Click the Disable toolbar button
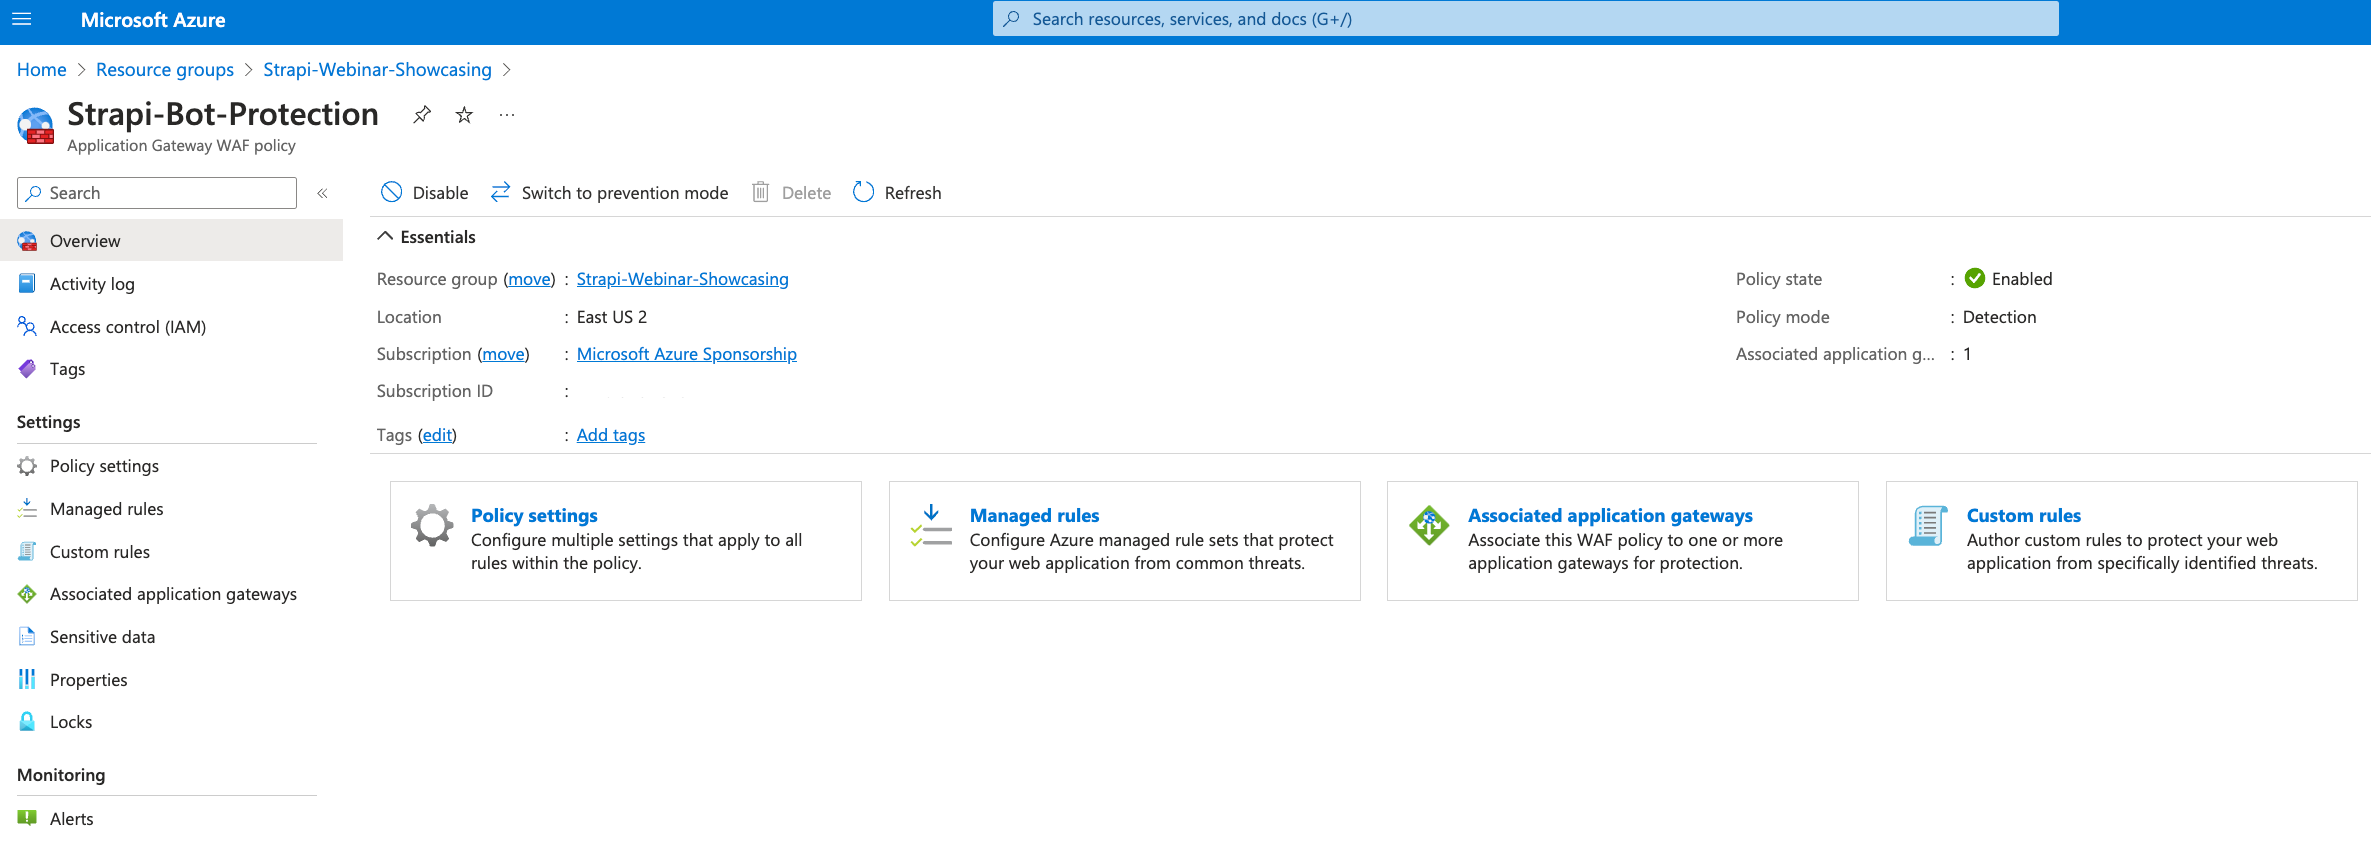This screenshot has height=844, width=2371. (x=425, y=193)
